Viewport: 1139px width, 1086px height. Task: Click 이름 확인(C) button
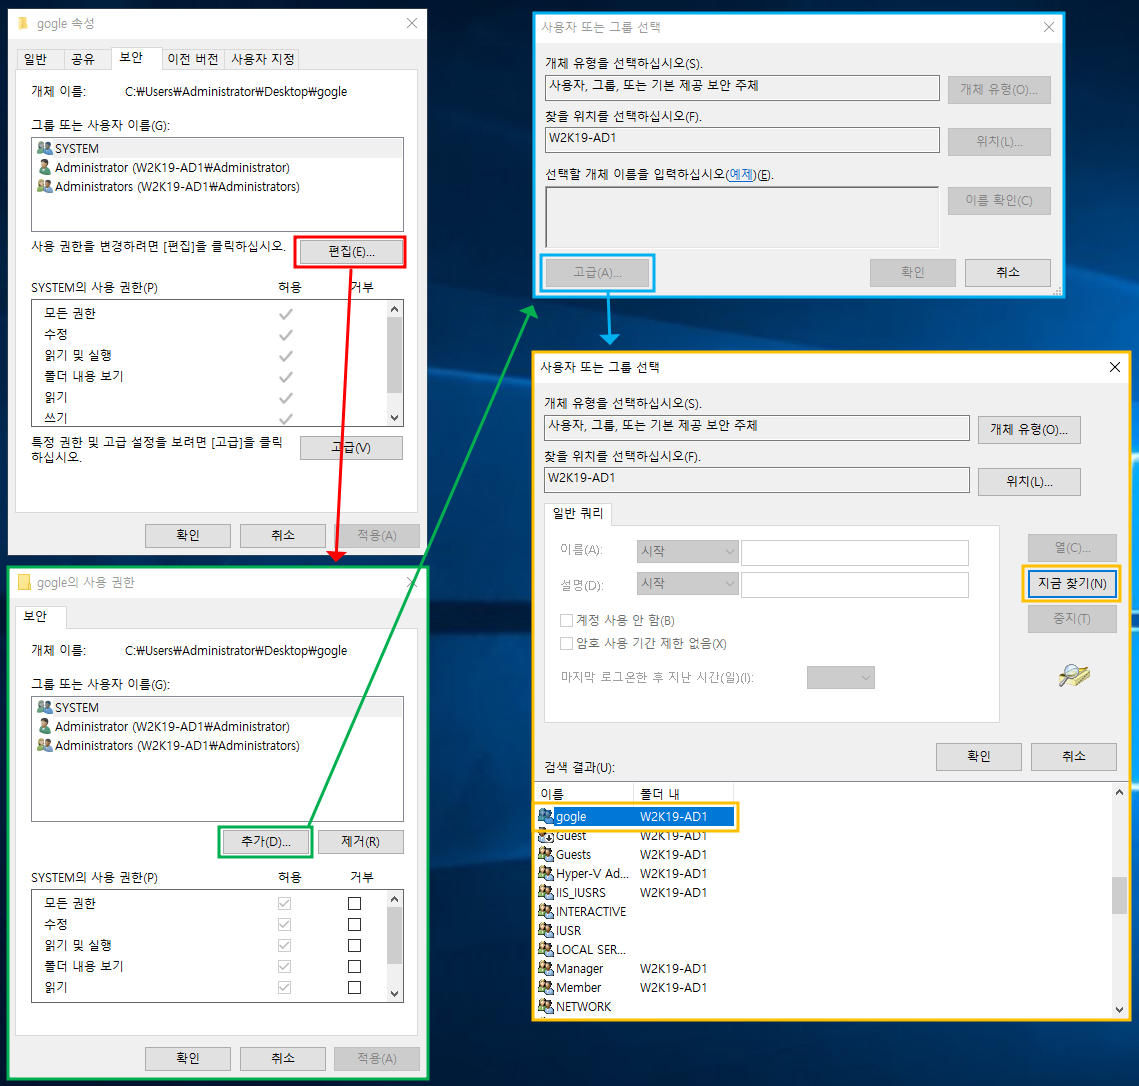pyautogui.click(x=999, y=200)
